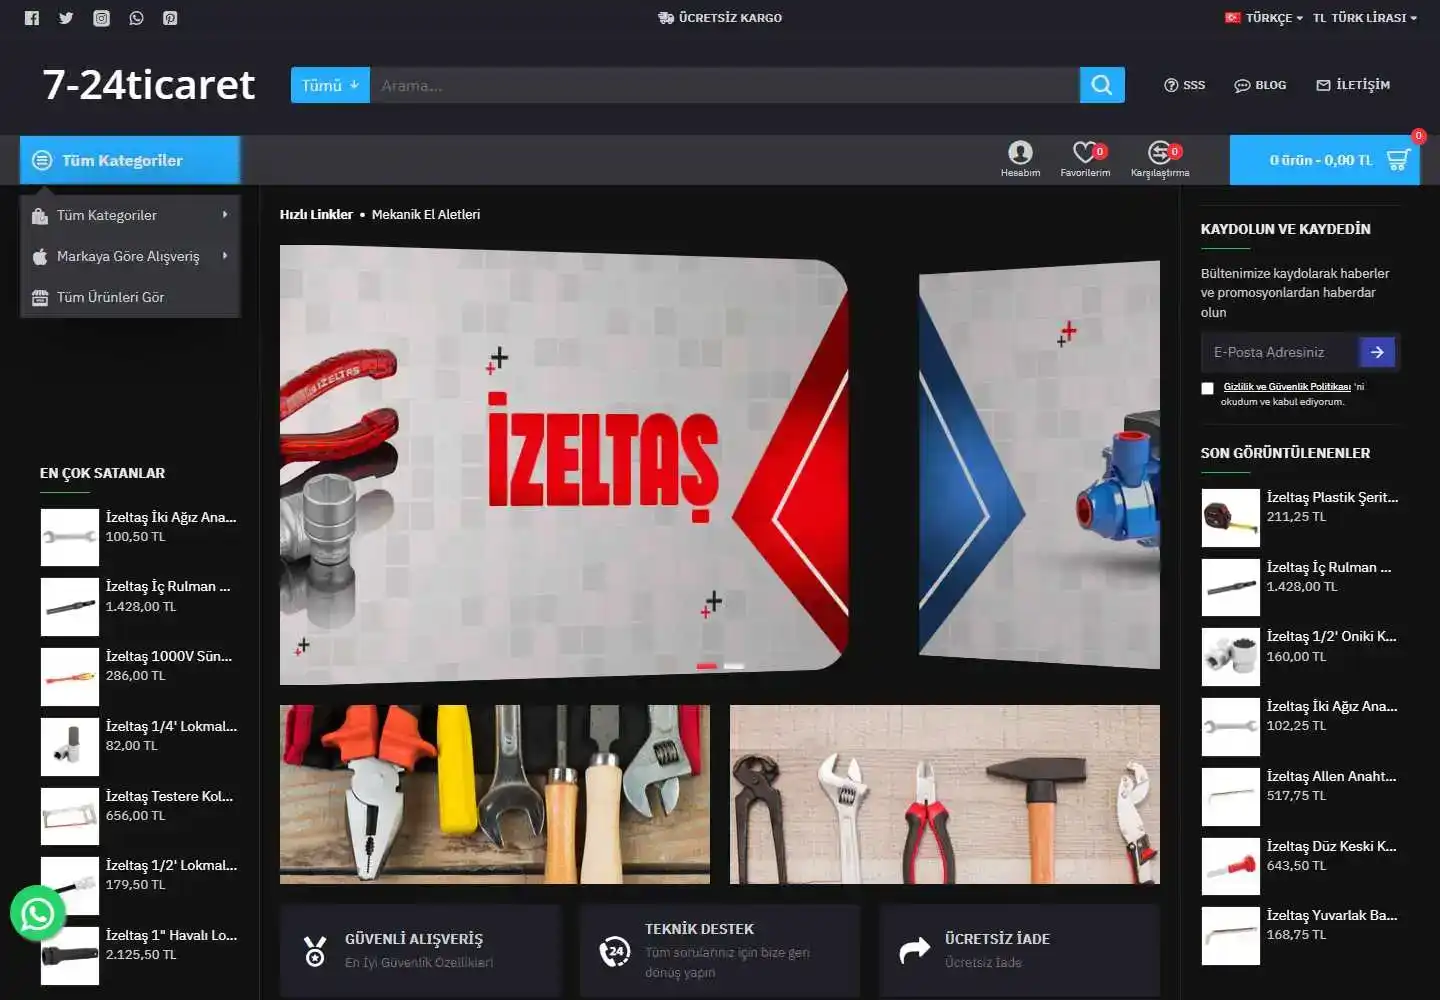1440x1000 pixels.
Task: Open İzeltaş Testere Kol... product
Action: coord(169,796)
